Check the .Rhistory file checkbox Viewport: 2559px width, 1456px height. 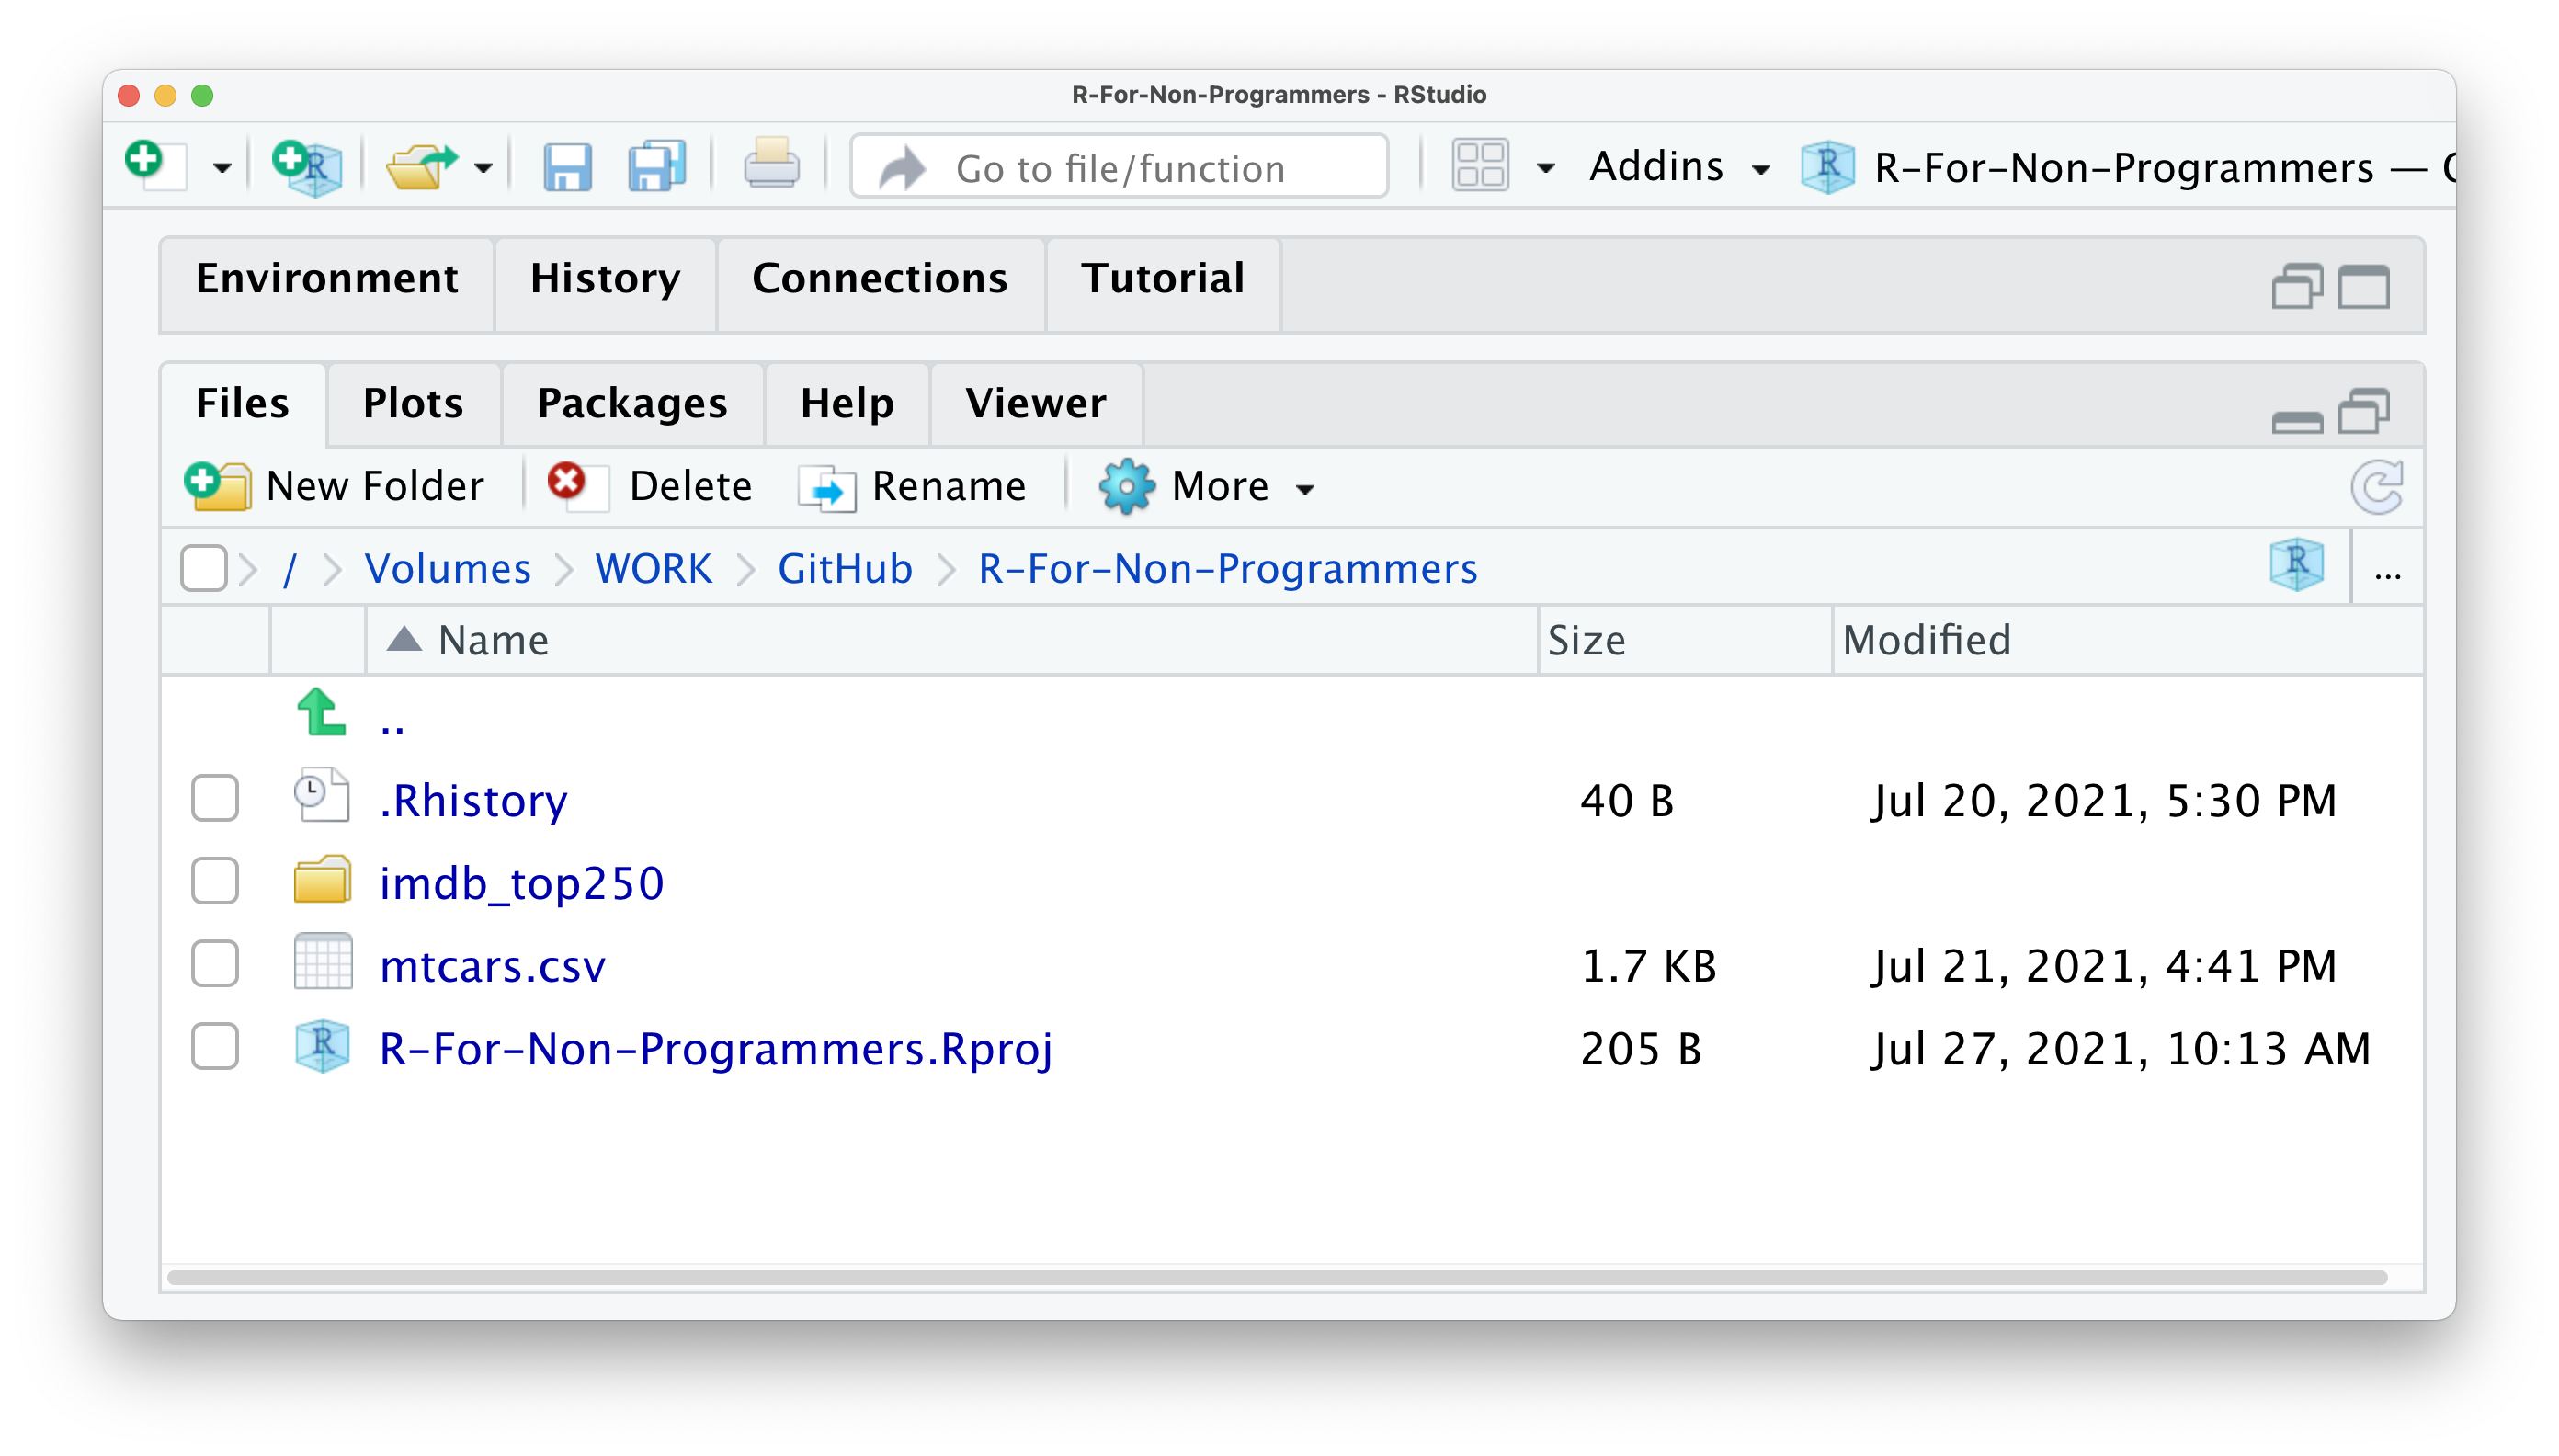point(215,799)
